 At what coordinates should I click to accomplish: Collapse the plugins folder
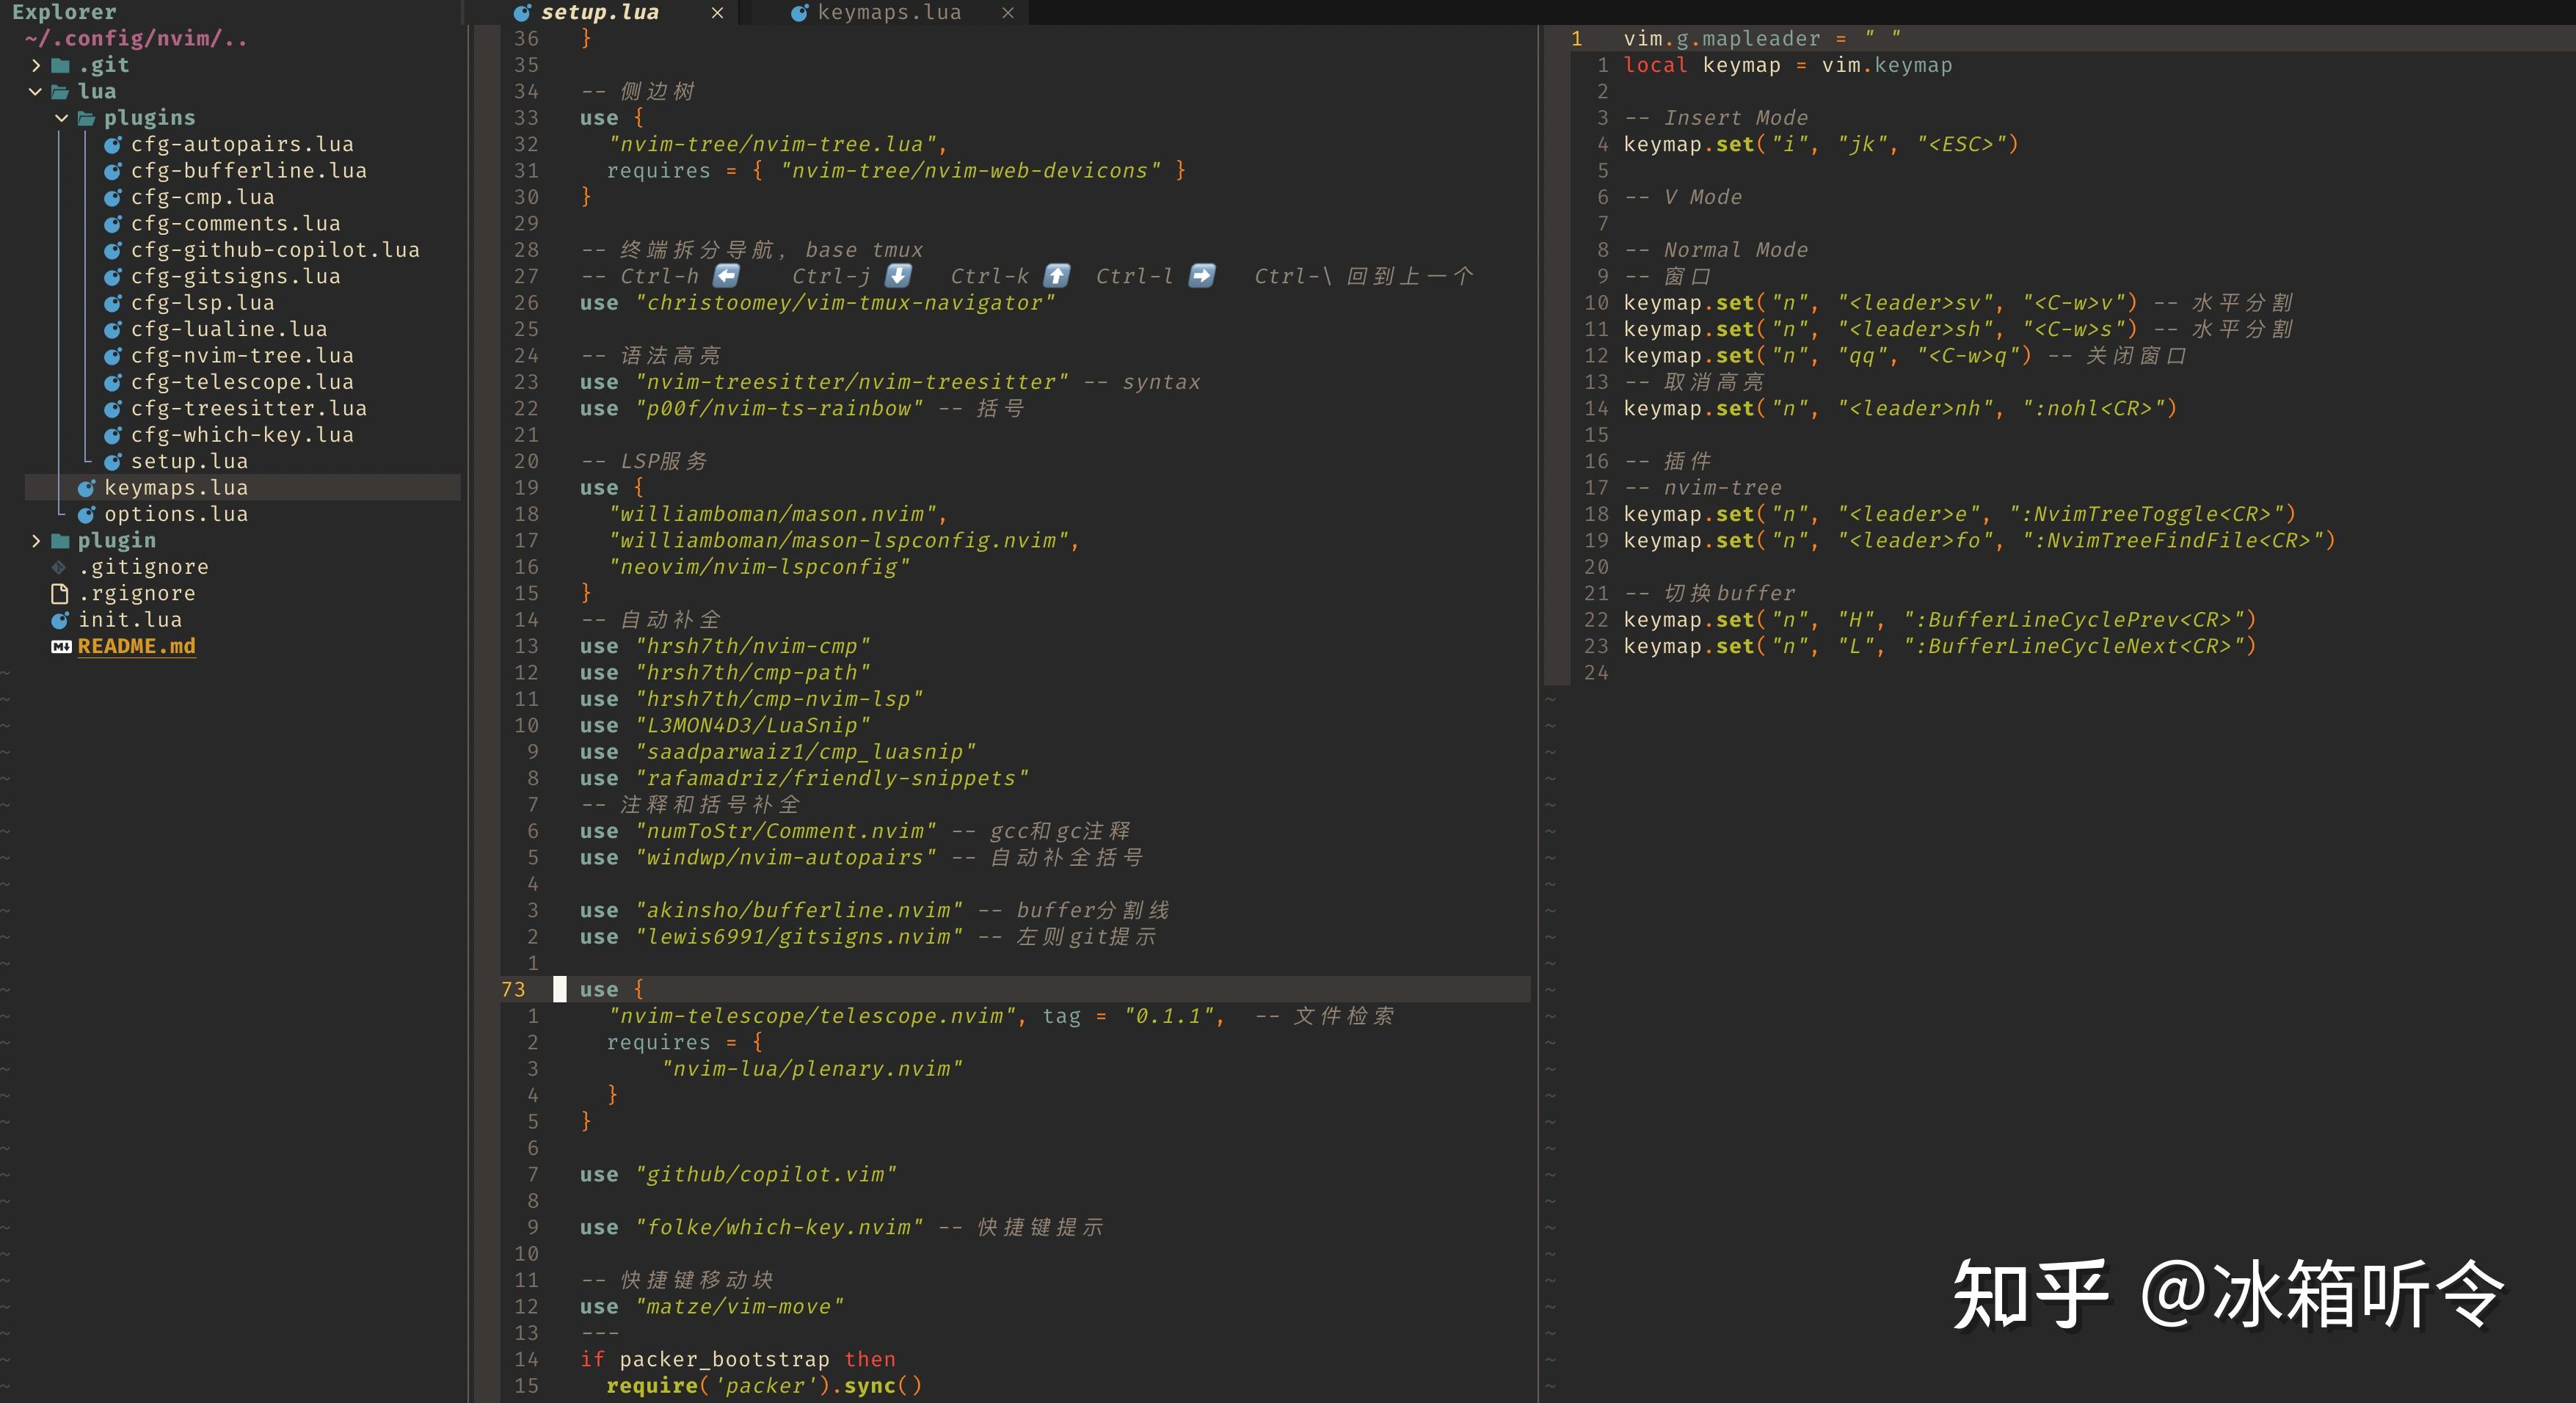(x=62, y=117)
